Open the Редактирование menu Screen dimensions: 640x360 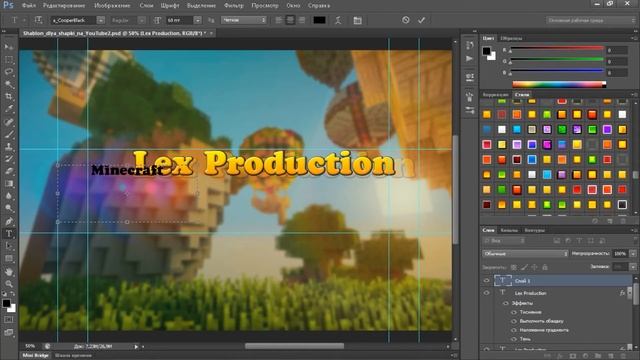pyautogui.click(x=64, y=6)
